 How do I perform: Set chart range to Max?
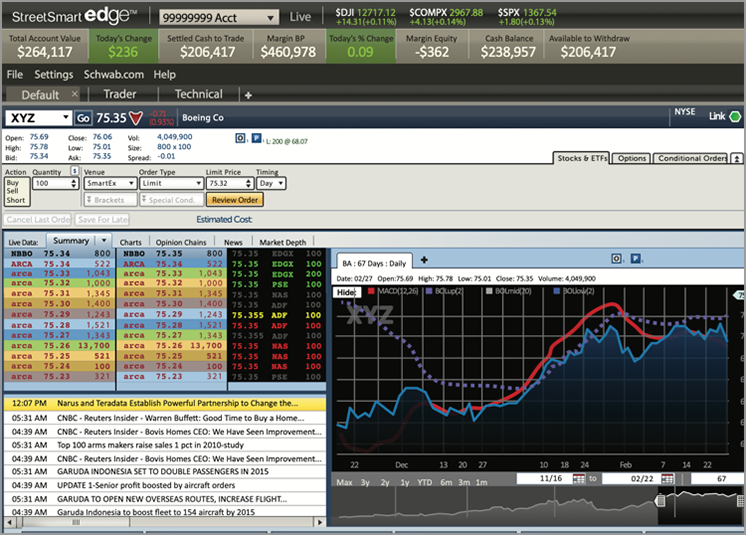point(344,482)
